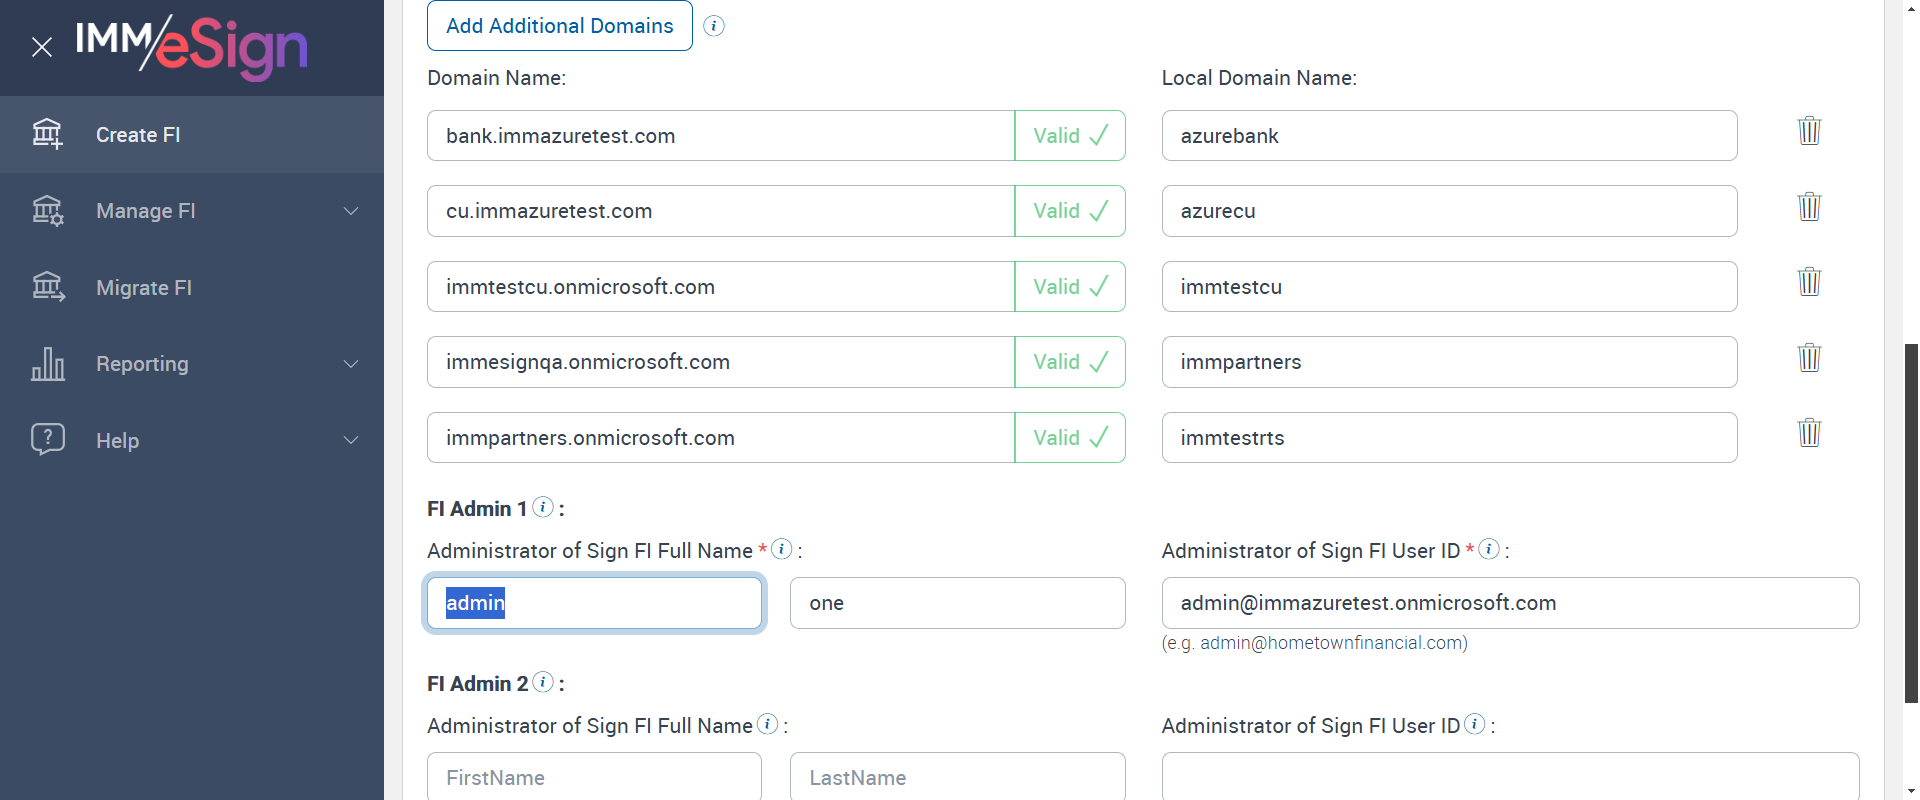
Task: Click the FI Admin 2 FirstName field
Action: [594, 777]
